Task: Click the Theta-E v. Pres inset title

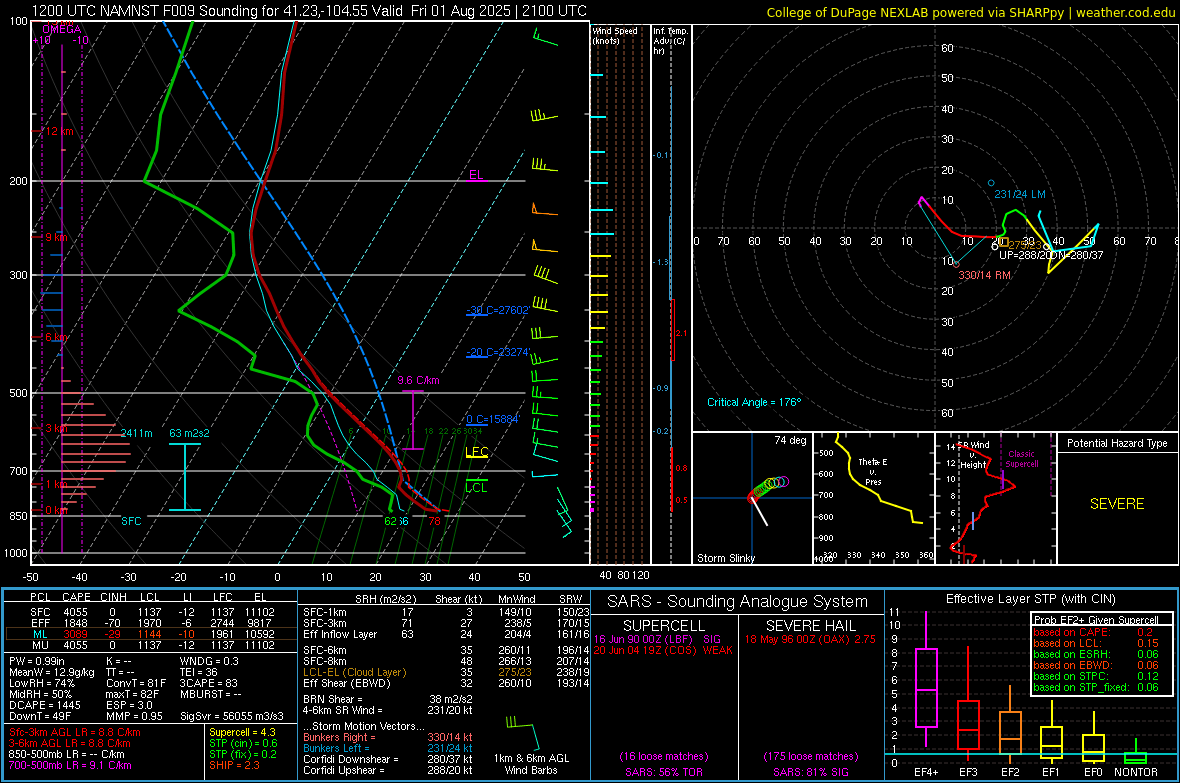Action: tap(873, 472)
